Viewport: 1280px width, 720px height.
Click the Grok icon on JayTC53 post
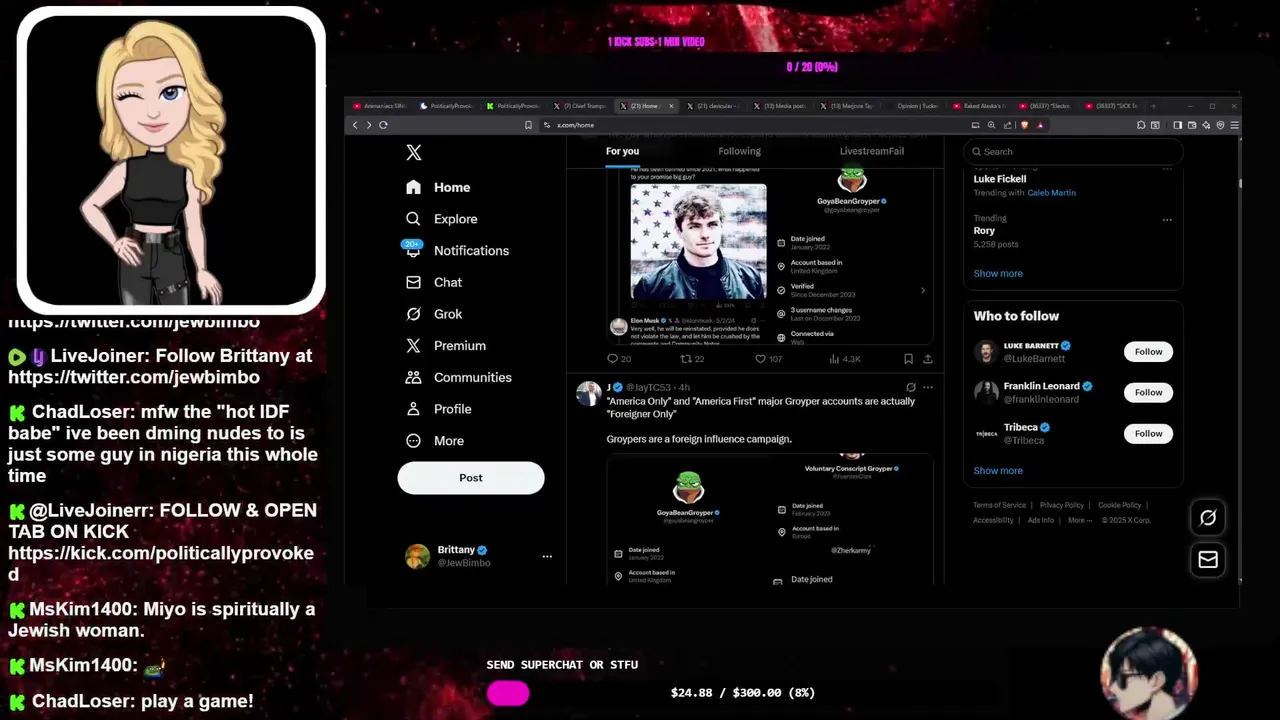click(910, 387)
